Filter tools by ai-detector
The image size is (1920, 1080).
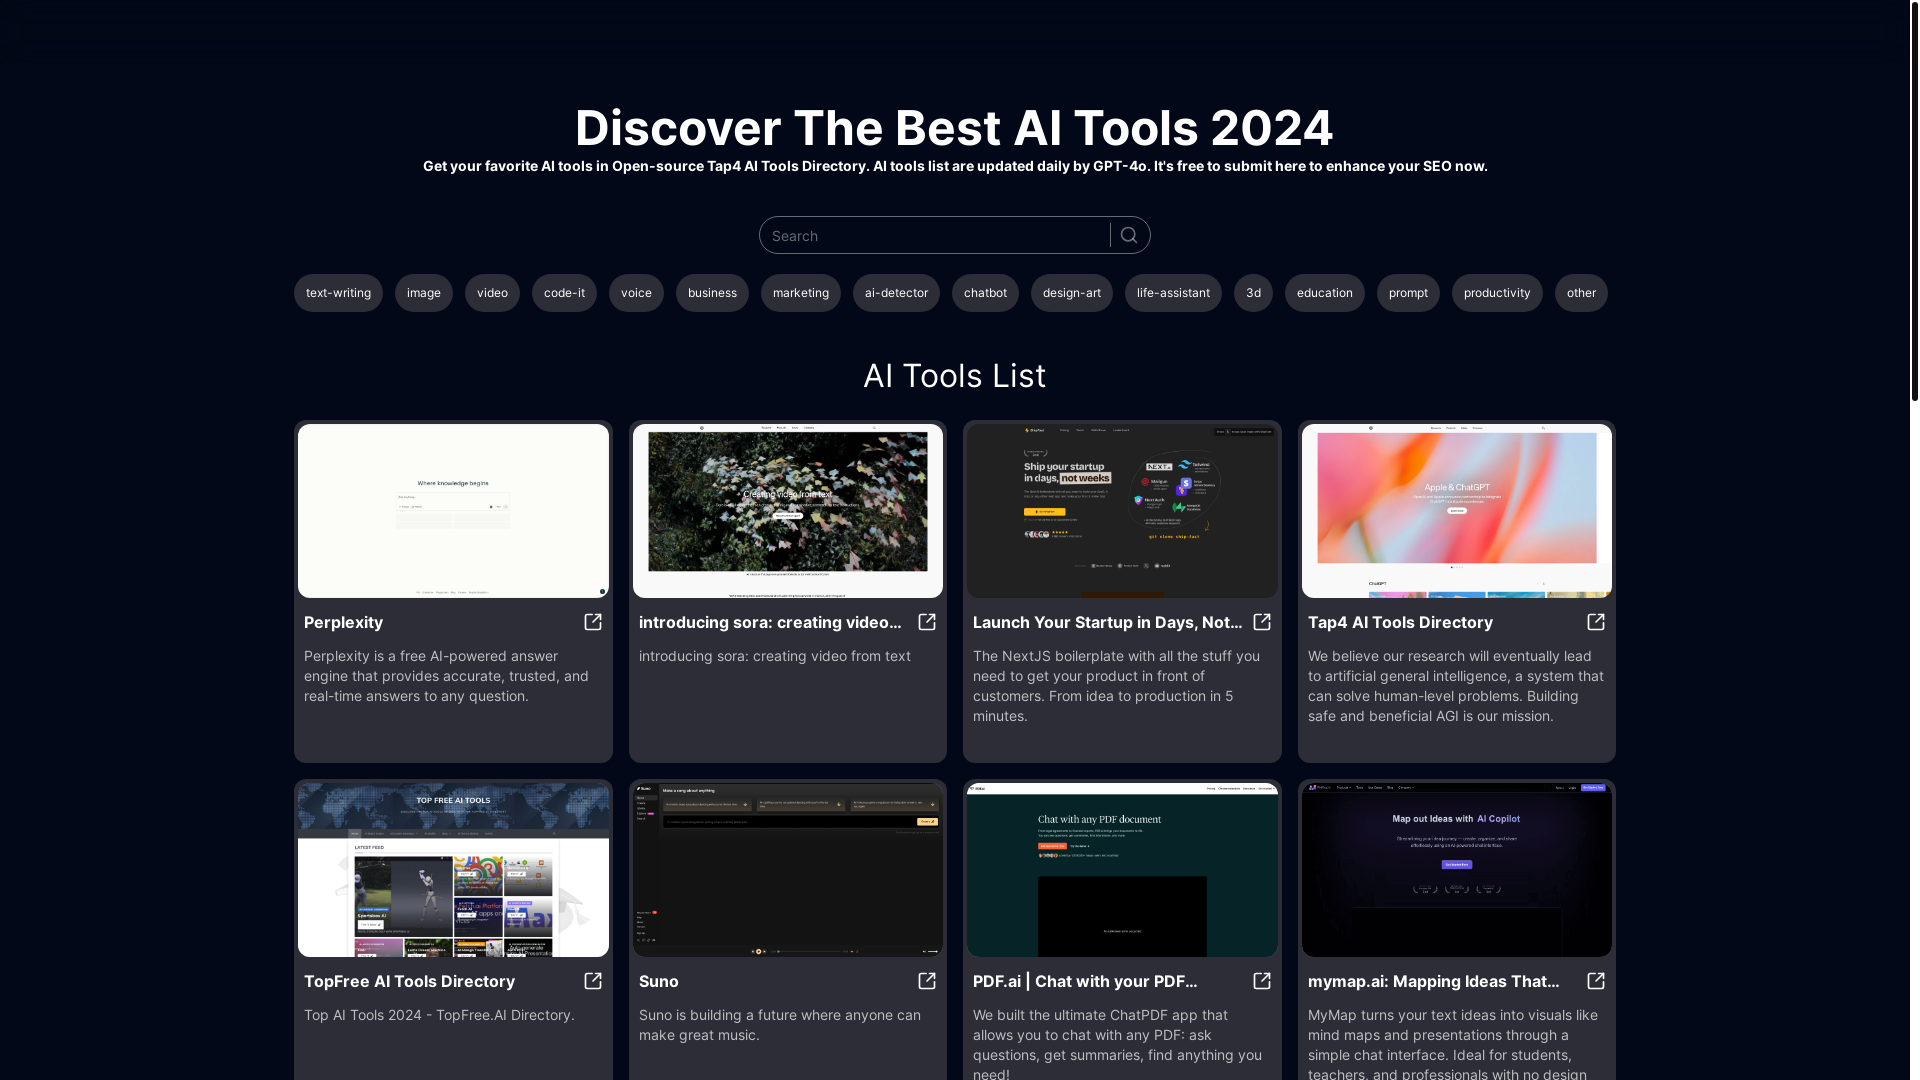click(x=896, y=293)
